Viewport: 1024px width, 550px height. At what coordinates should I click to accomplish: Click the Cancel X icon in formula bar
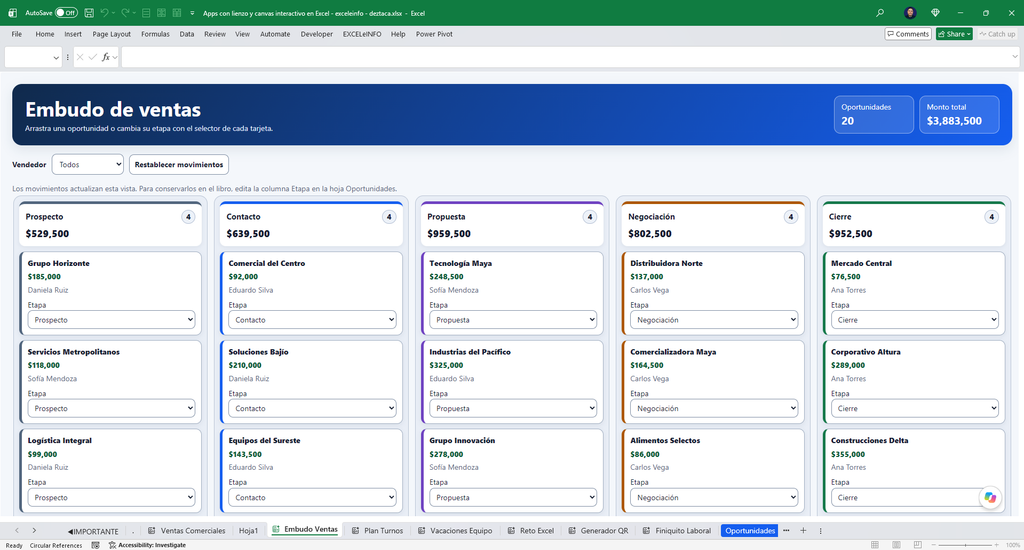click(80, 57)
